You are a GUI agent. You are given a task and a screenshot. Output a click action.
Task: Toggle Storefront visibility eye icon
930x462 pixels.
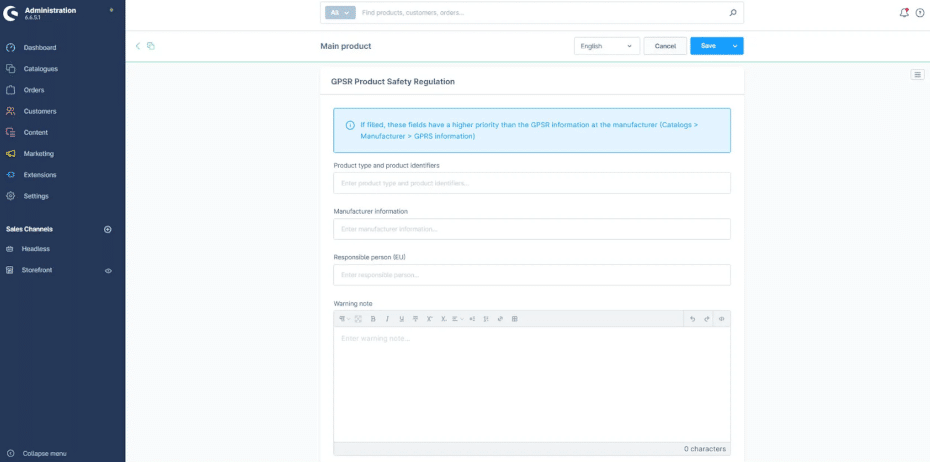[x=109, y=270]
